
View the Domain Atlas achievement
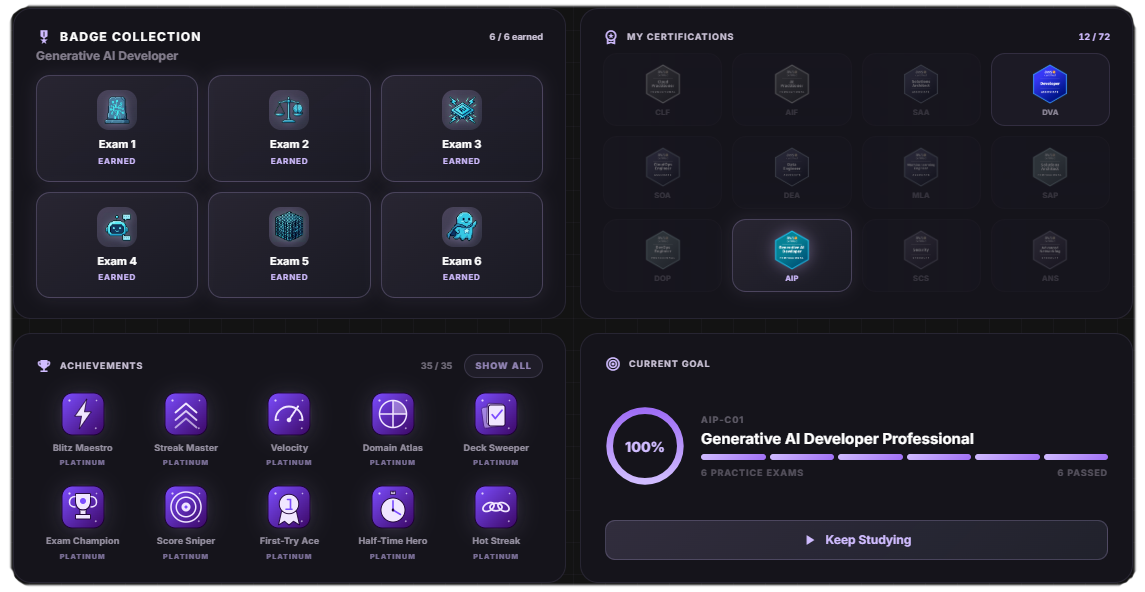[x=392, y=429]
